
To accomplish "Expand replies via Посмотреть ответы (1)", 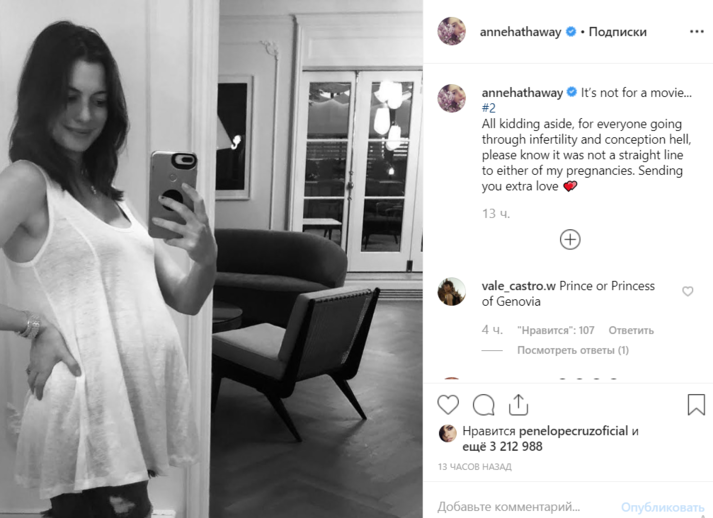I will coord(573,350).
